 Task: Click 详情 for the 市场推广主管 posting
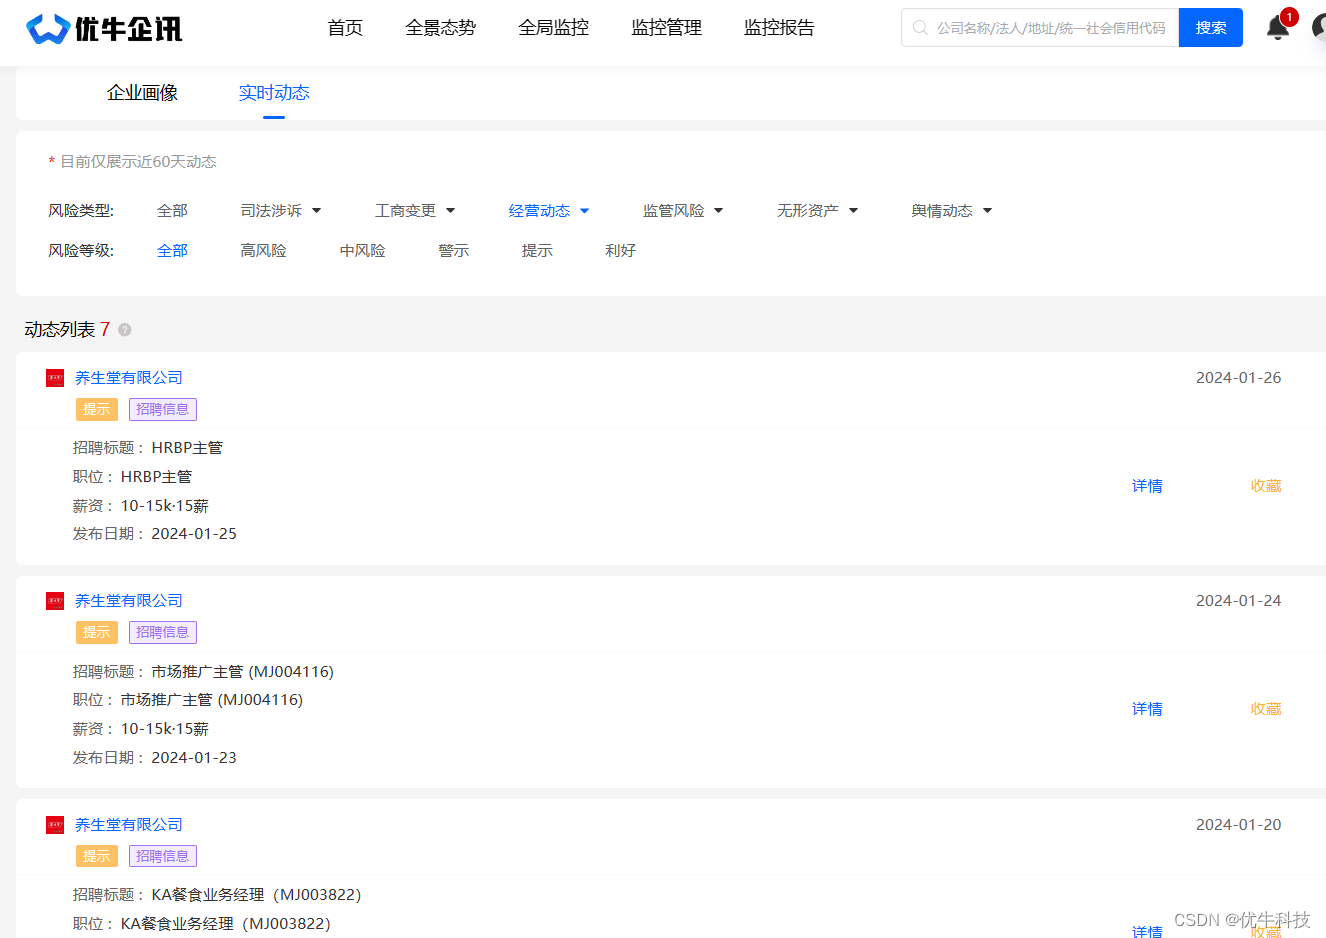(x=1147, y=709)
